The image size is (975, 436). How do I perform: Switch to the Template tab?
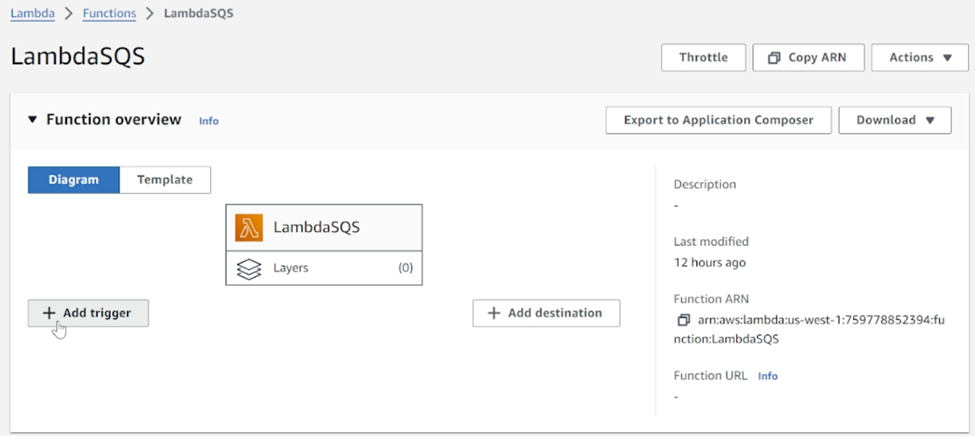(x=165, y=180)
